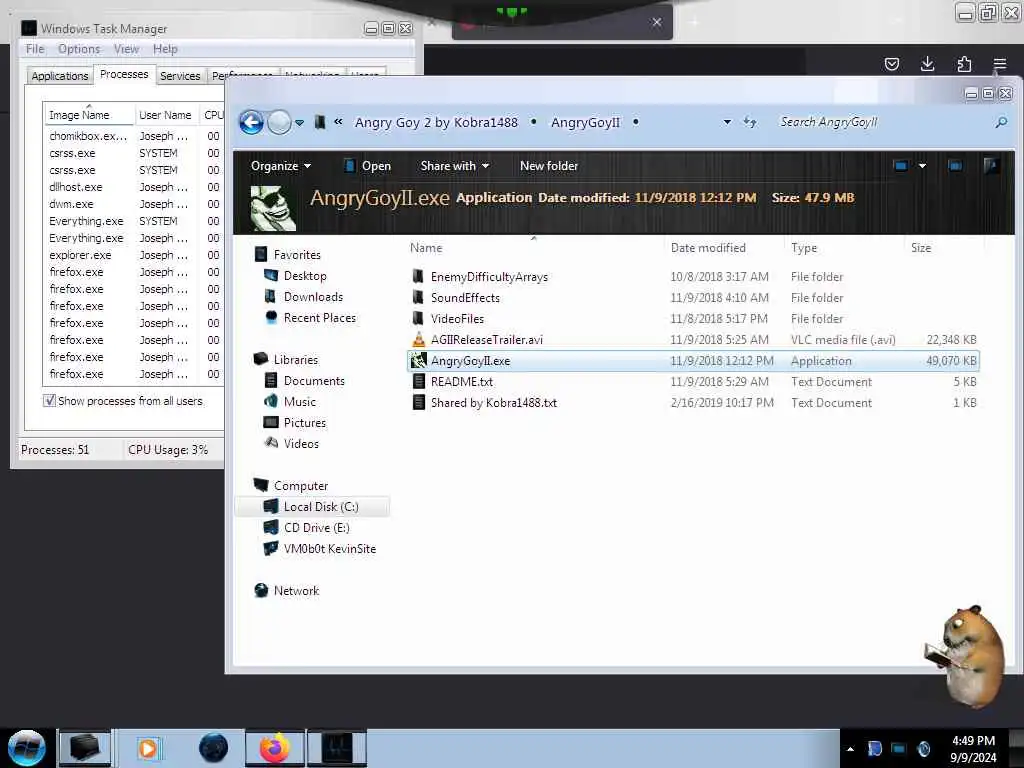Select the CD Drive (E:) icon
The image size is (1024, 768).
coord(270,527)
